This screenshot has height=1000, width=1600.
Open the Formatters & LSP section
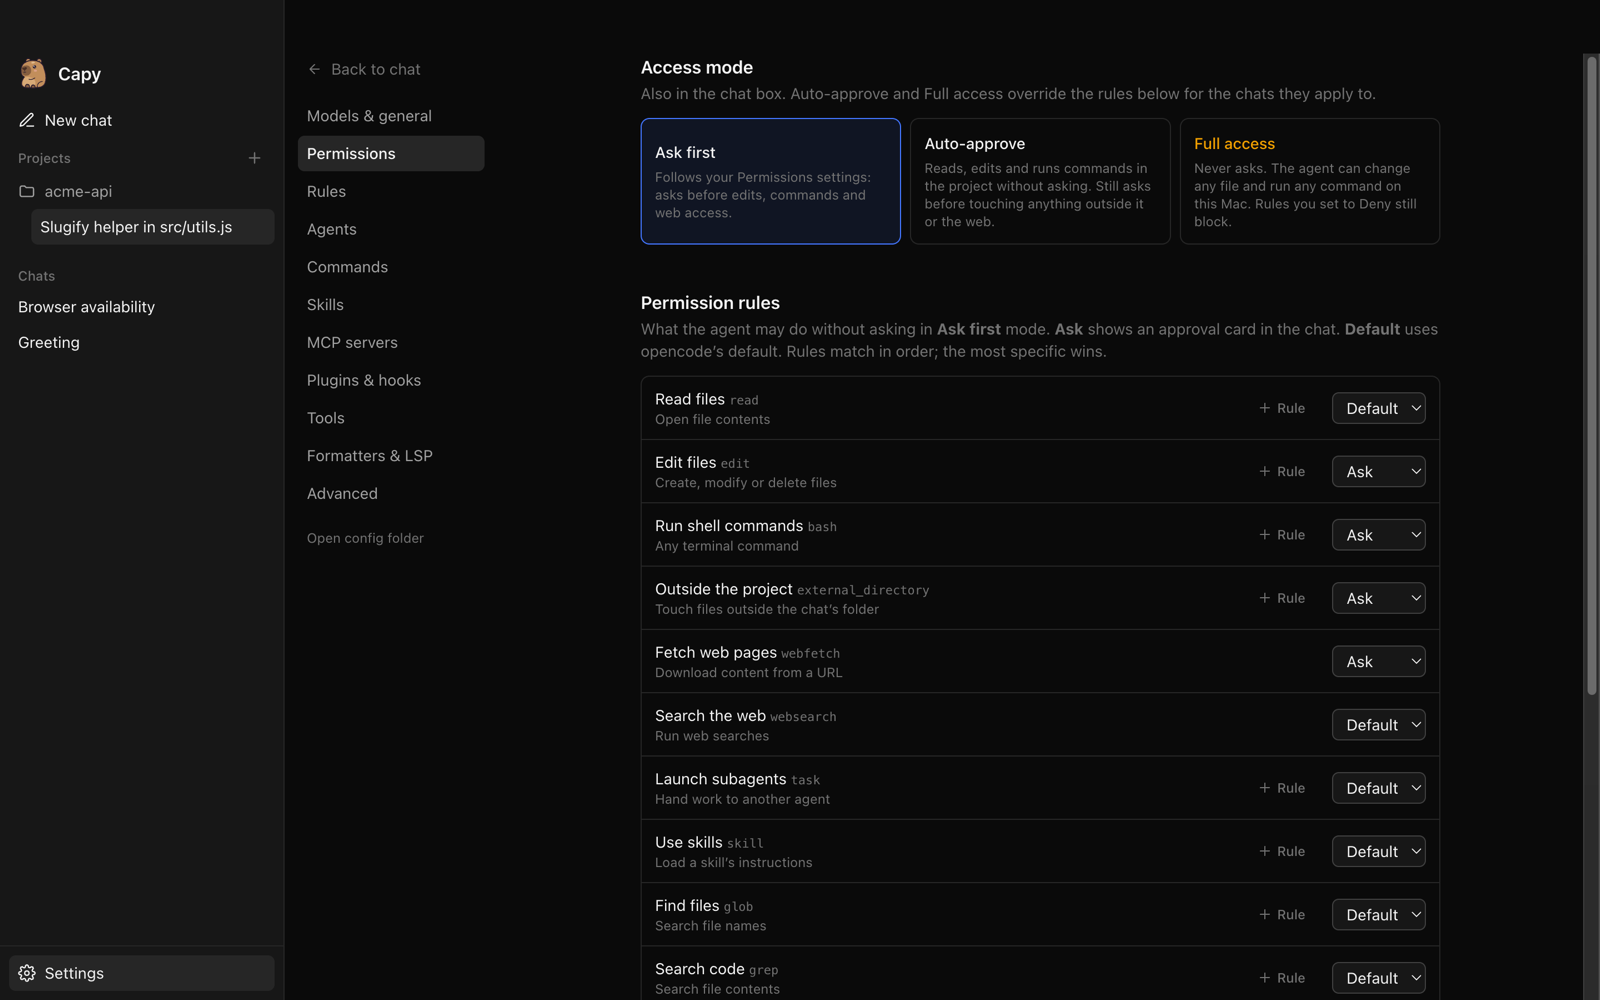[391, 456]
